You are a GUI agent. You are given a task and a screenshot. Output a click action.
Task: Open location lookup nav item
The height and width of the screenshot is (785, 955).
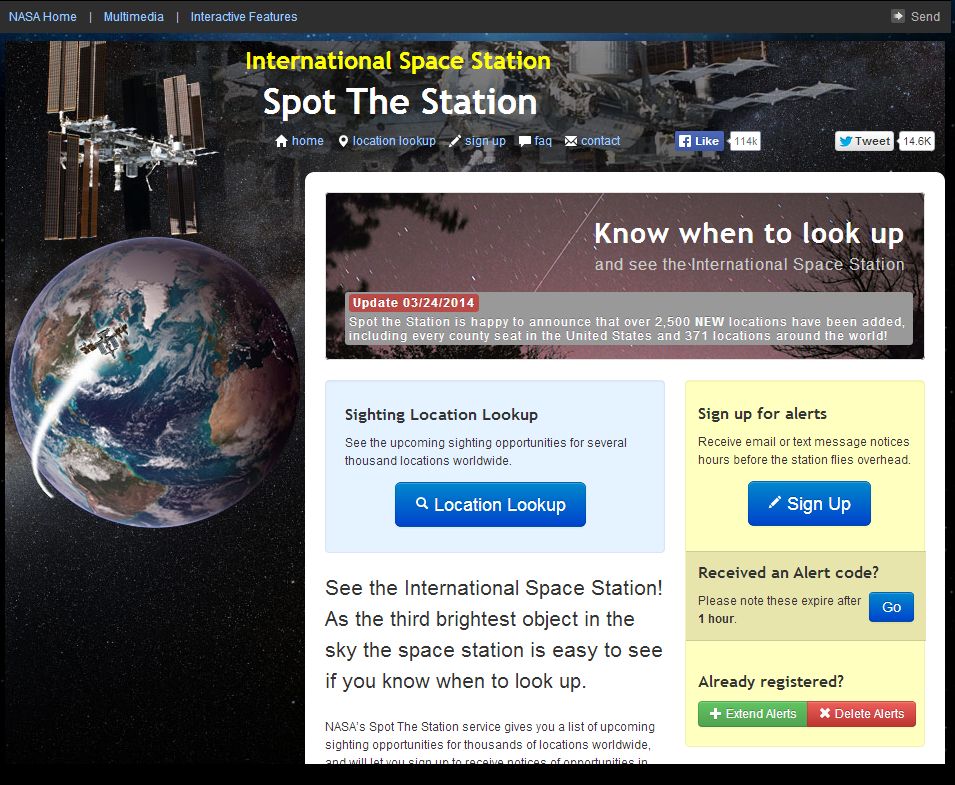[394, 141]
